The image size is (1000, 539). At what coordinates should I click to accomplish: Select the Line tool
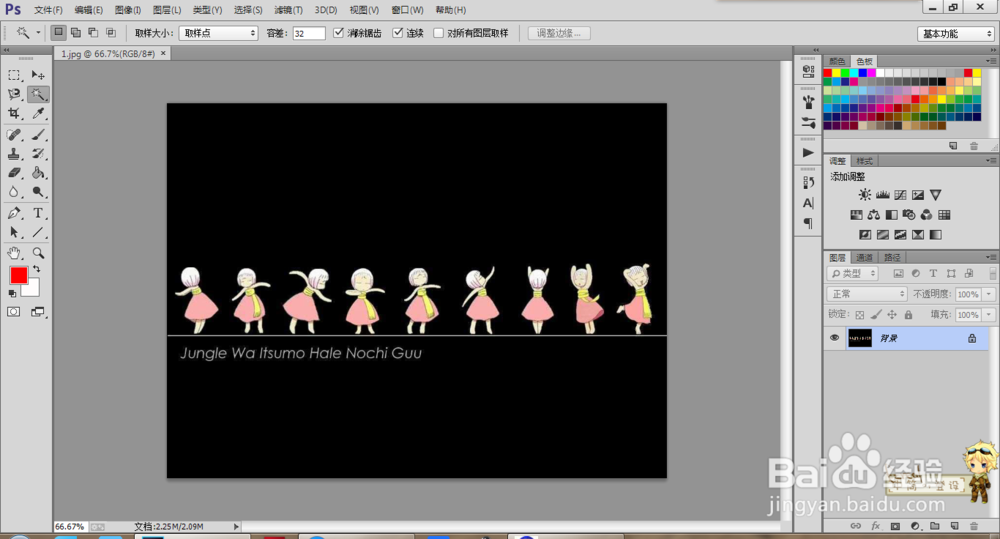click(x=38, y=232)
